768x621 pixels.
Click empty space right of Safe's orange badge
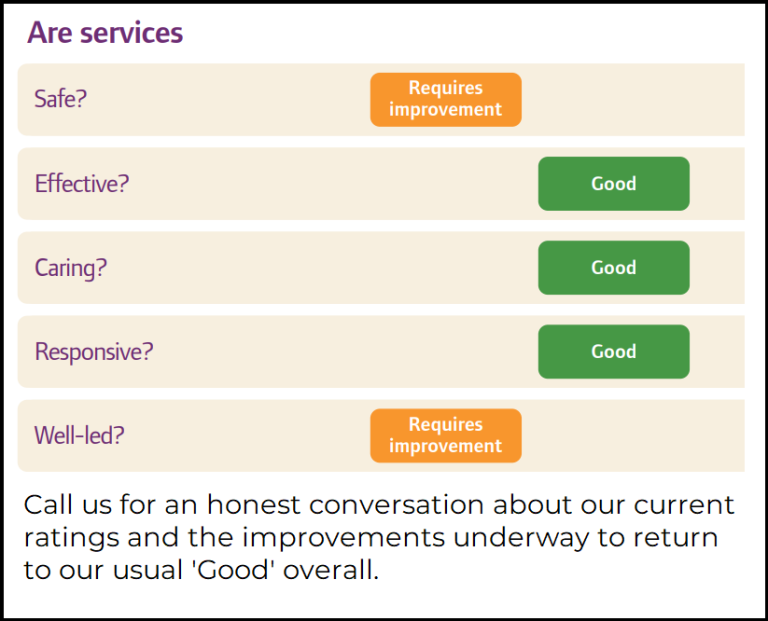click(x=630, y=99)
